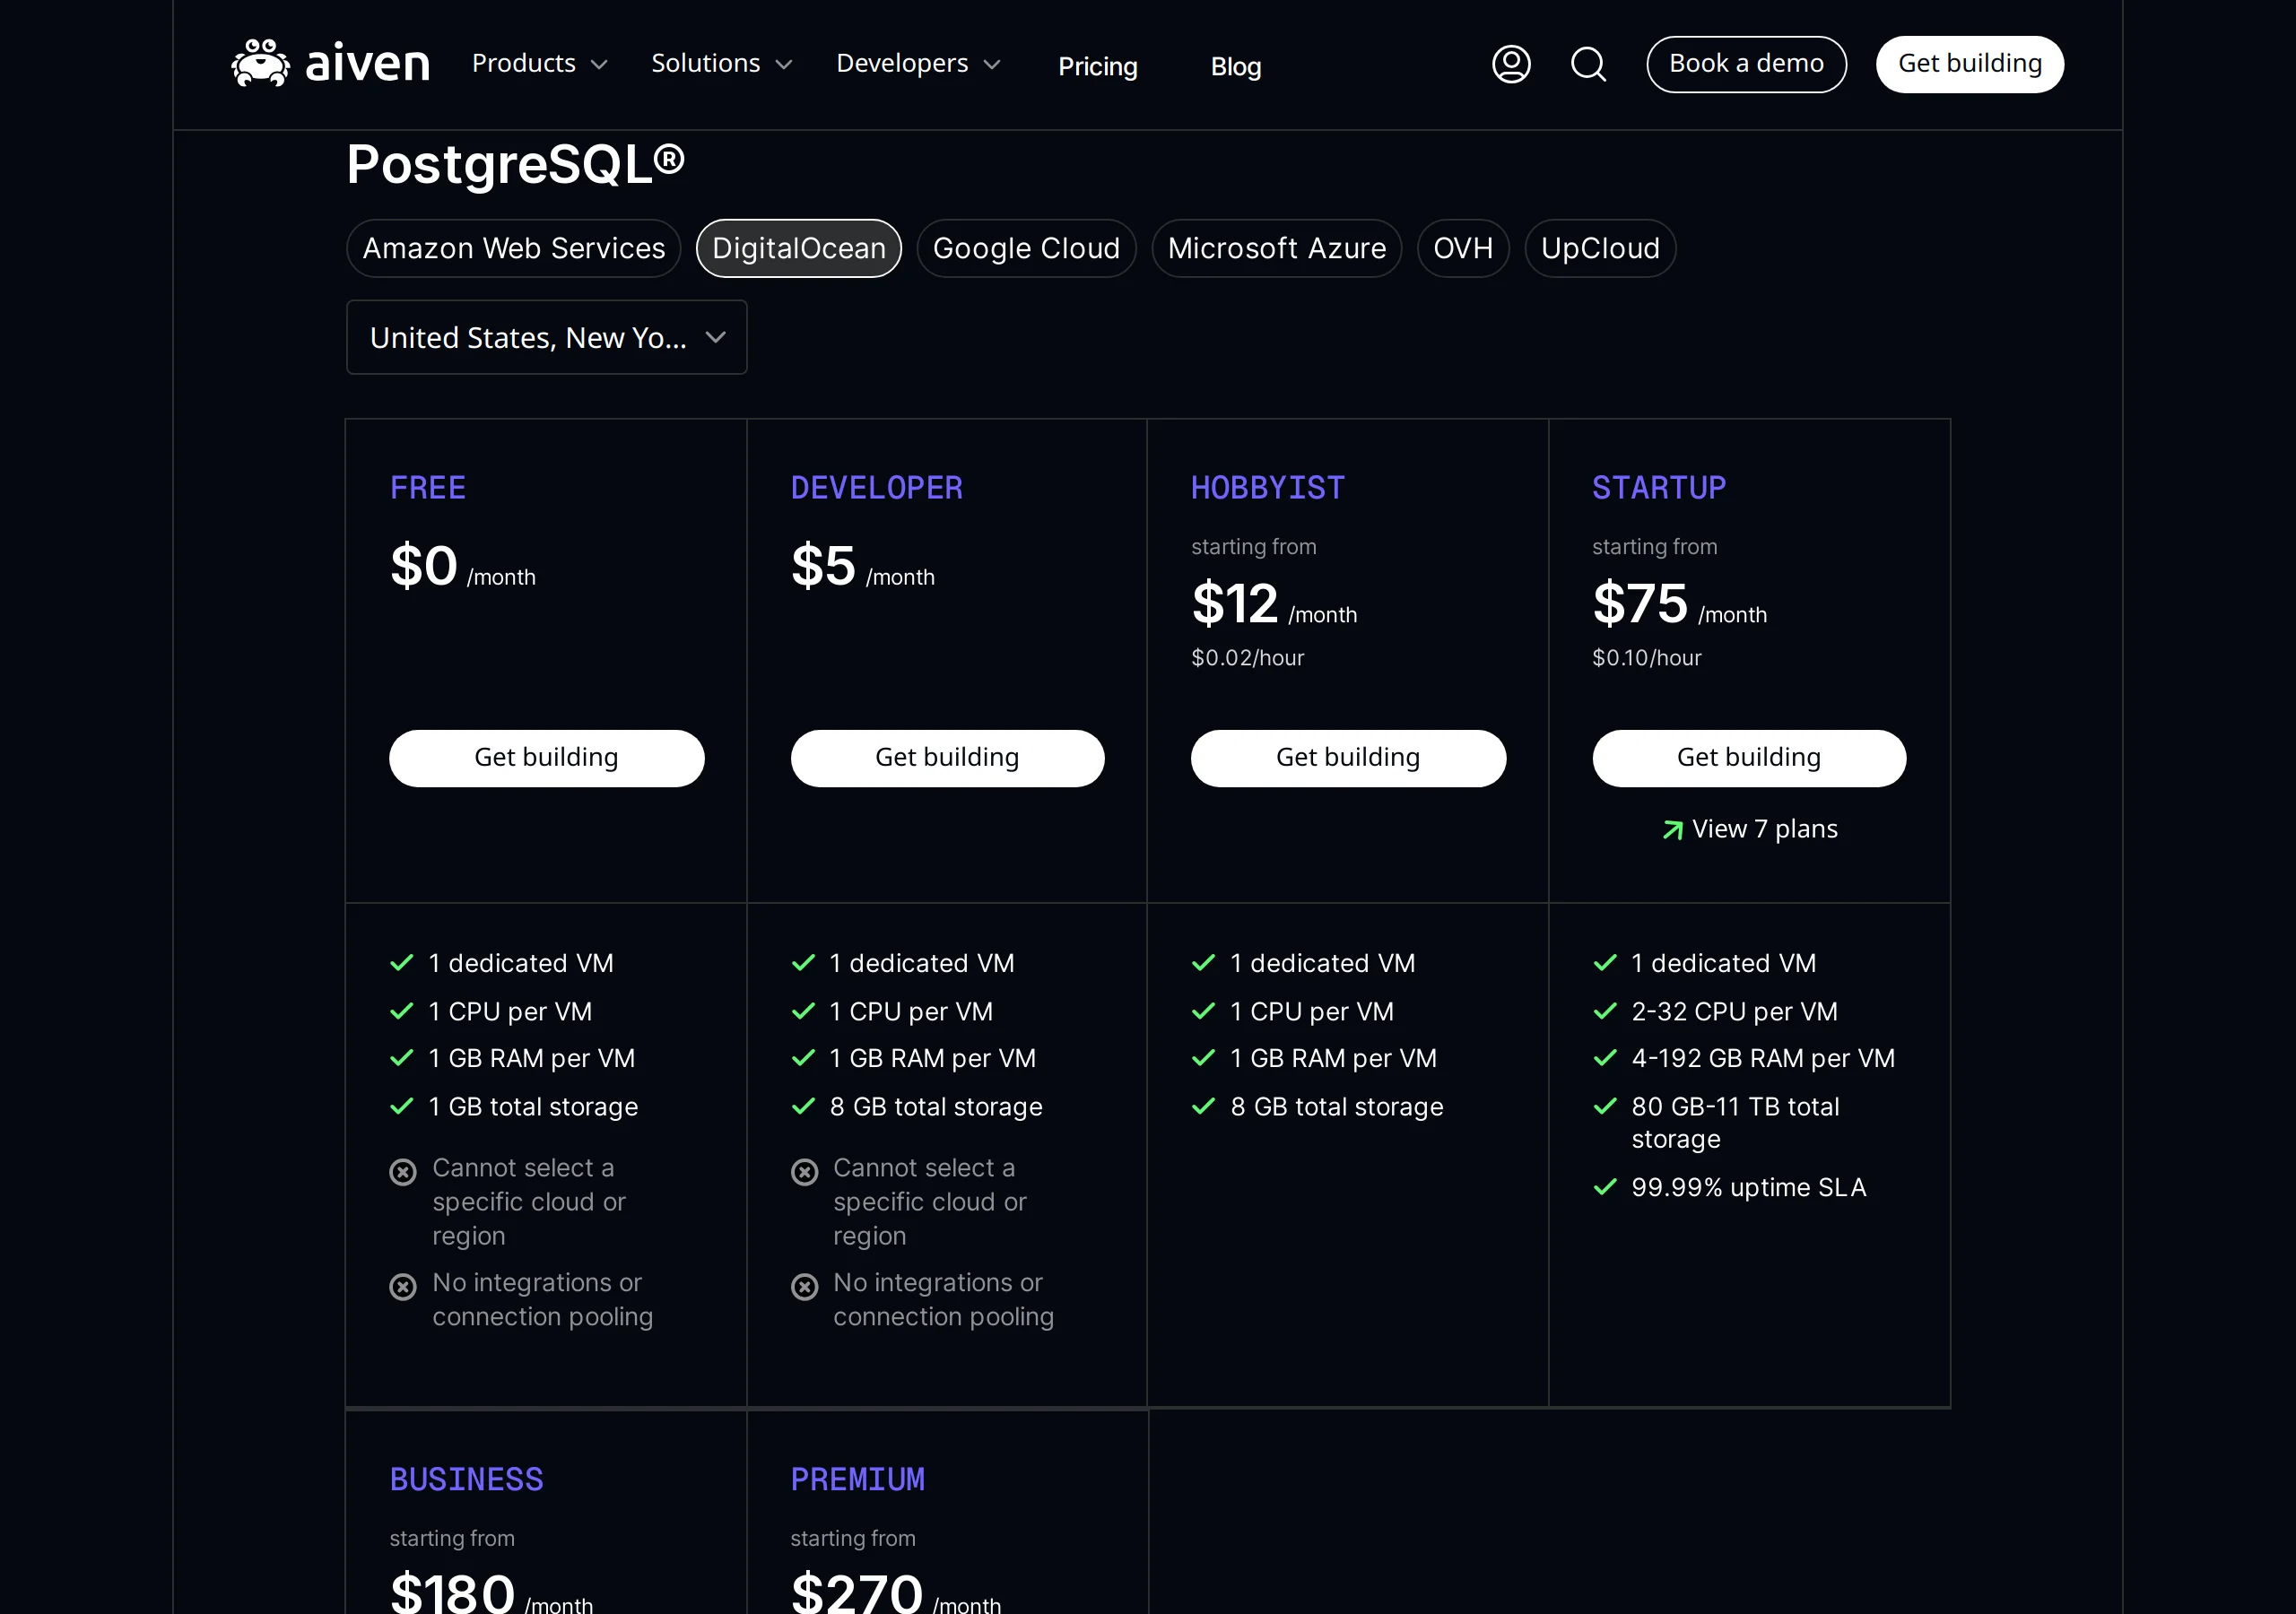Select the Amazon Web Services cloud tab
The image size is (2296, 1614).
pyautogui.click(x=514, y=248)
